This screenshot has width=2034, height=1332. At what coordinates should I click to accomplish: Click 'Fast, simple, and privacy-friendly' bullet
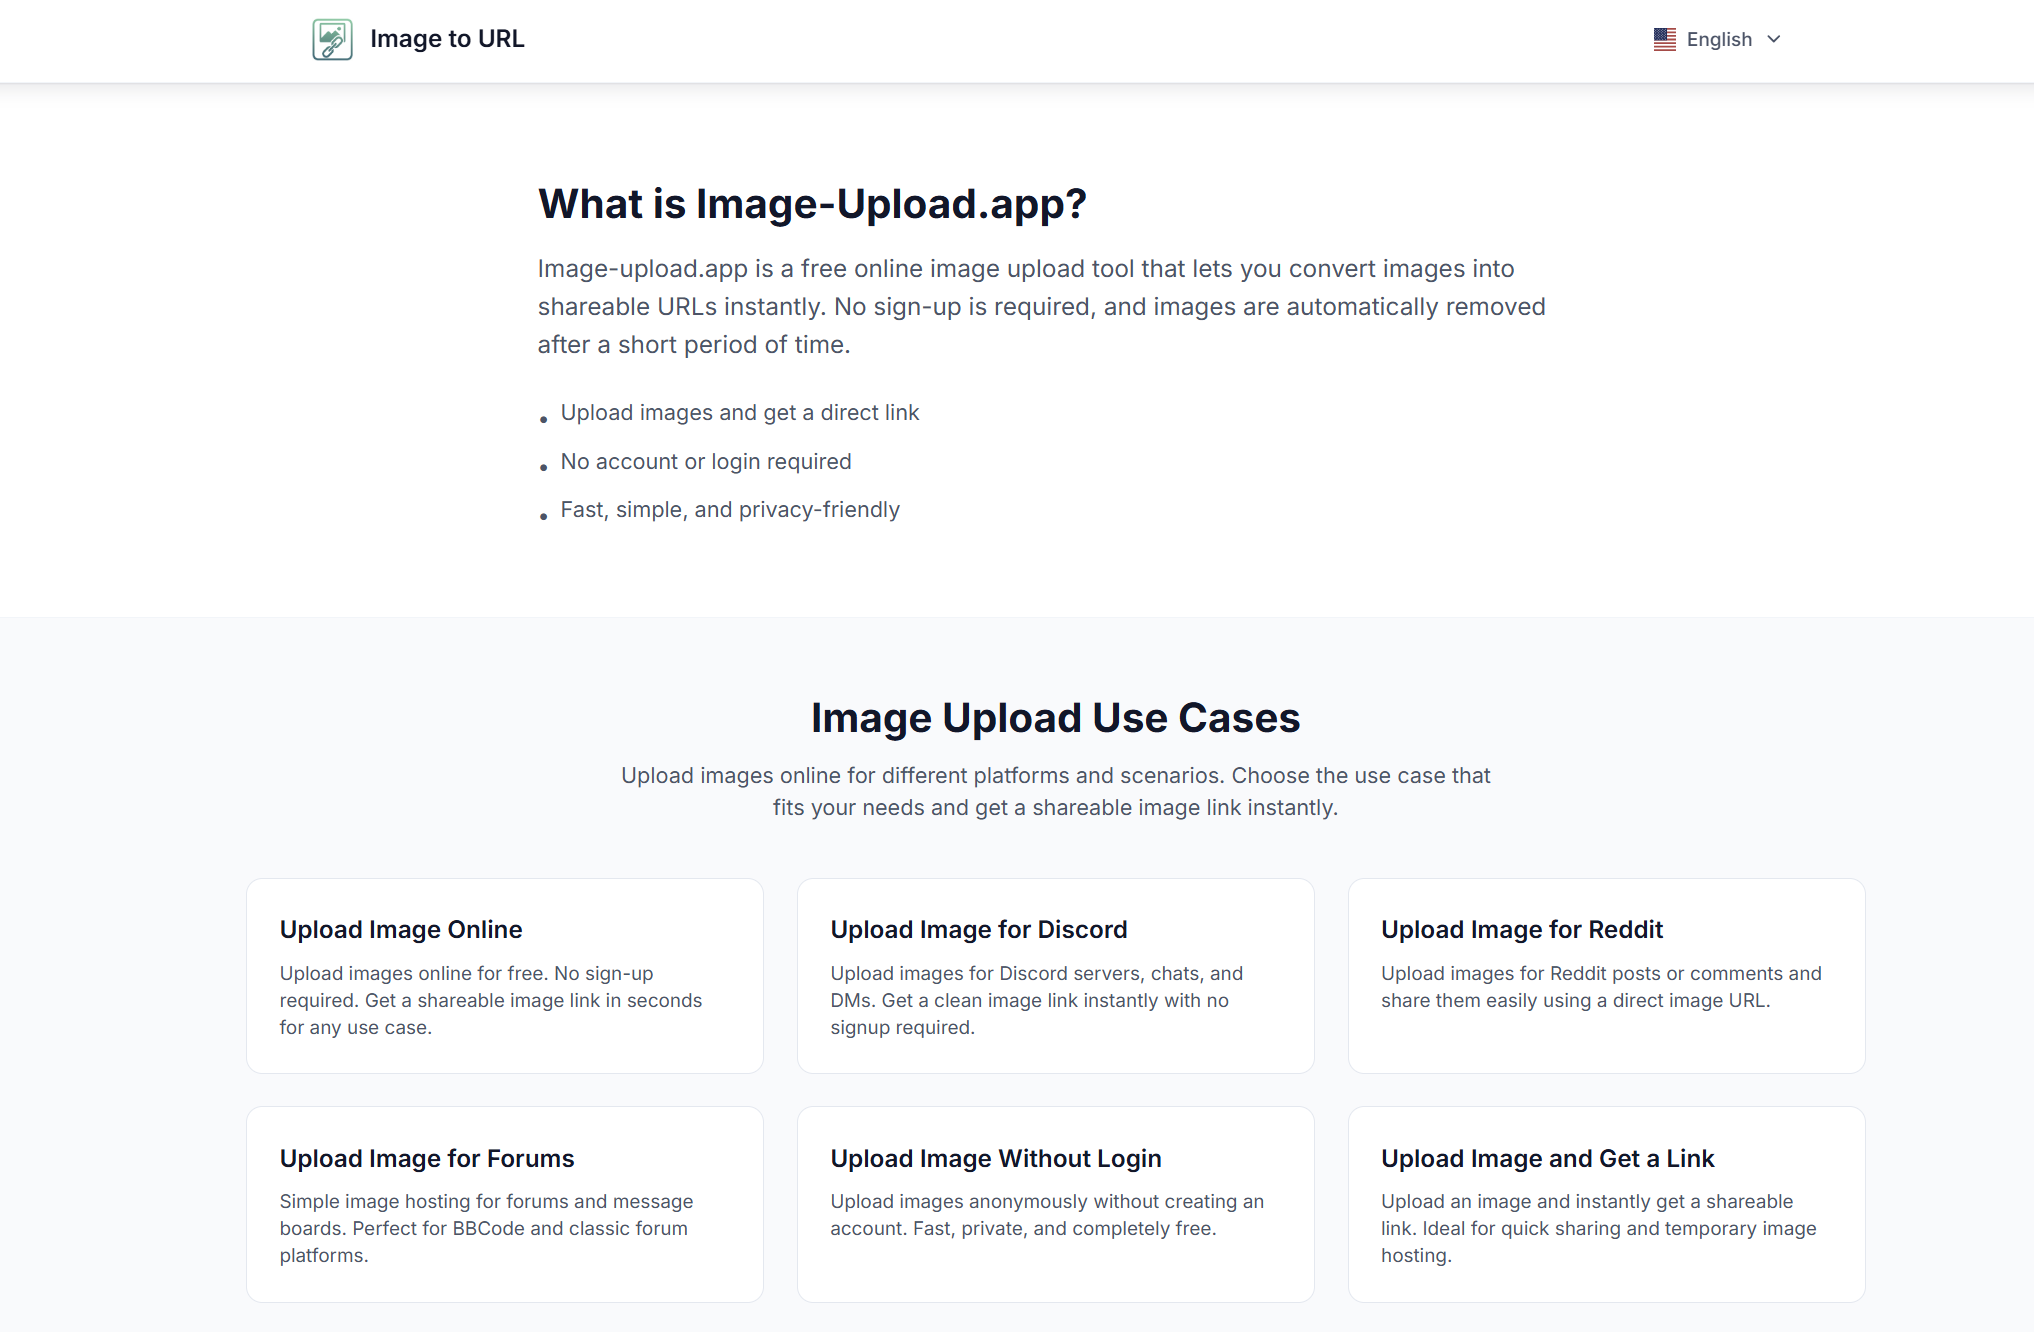(x=730, y=510)
